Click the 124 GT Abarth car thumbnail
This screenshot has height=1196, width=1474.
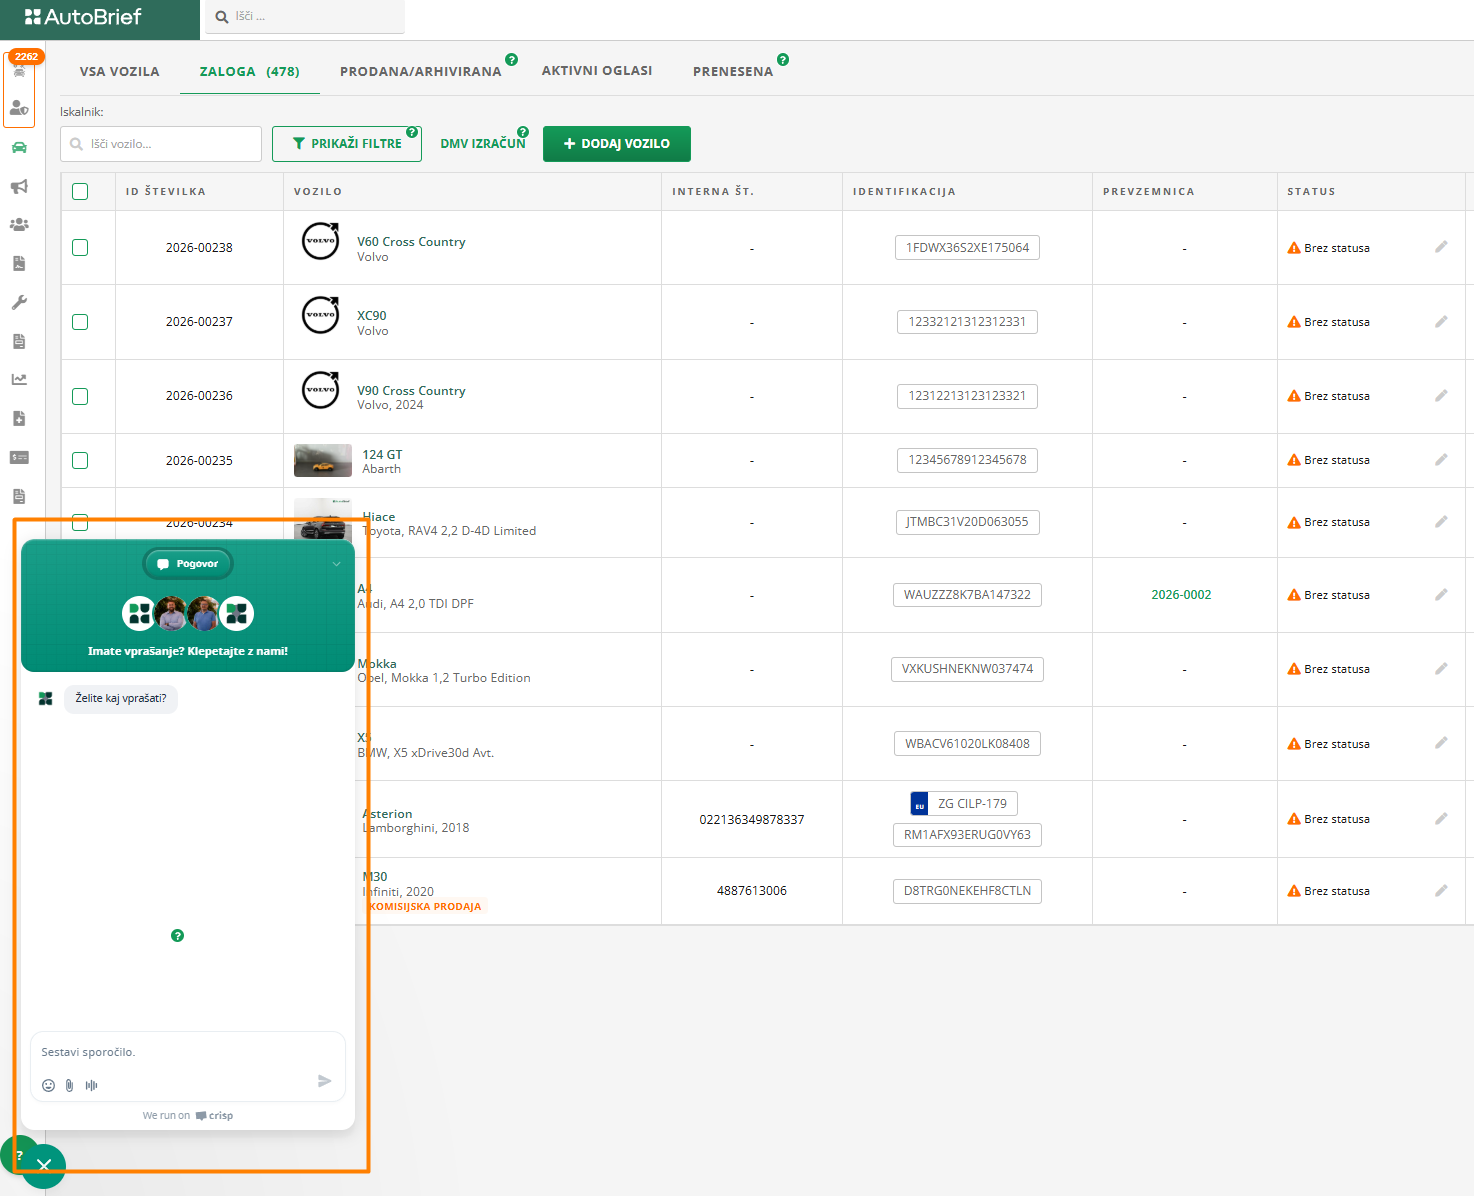(323, 460)
